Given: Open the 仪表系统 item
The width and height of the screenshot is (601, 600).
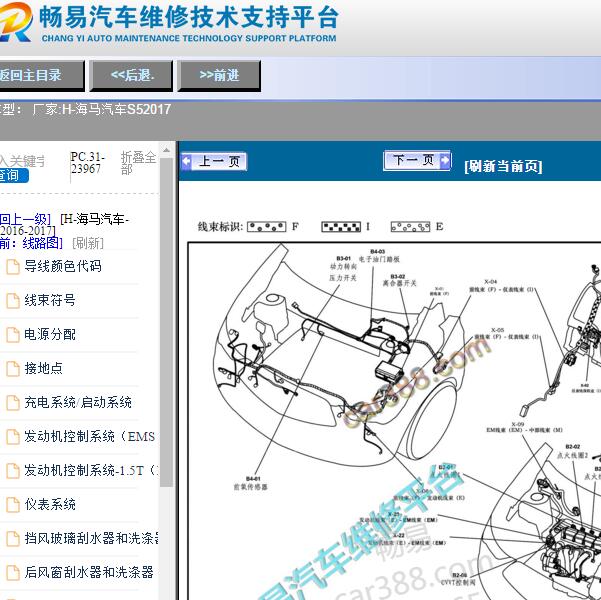Looking at the screenshot, I should (50, 504).
